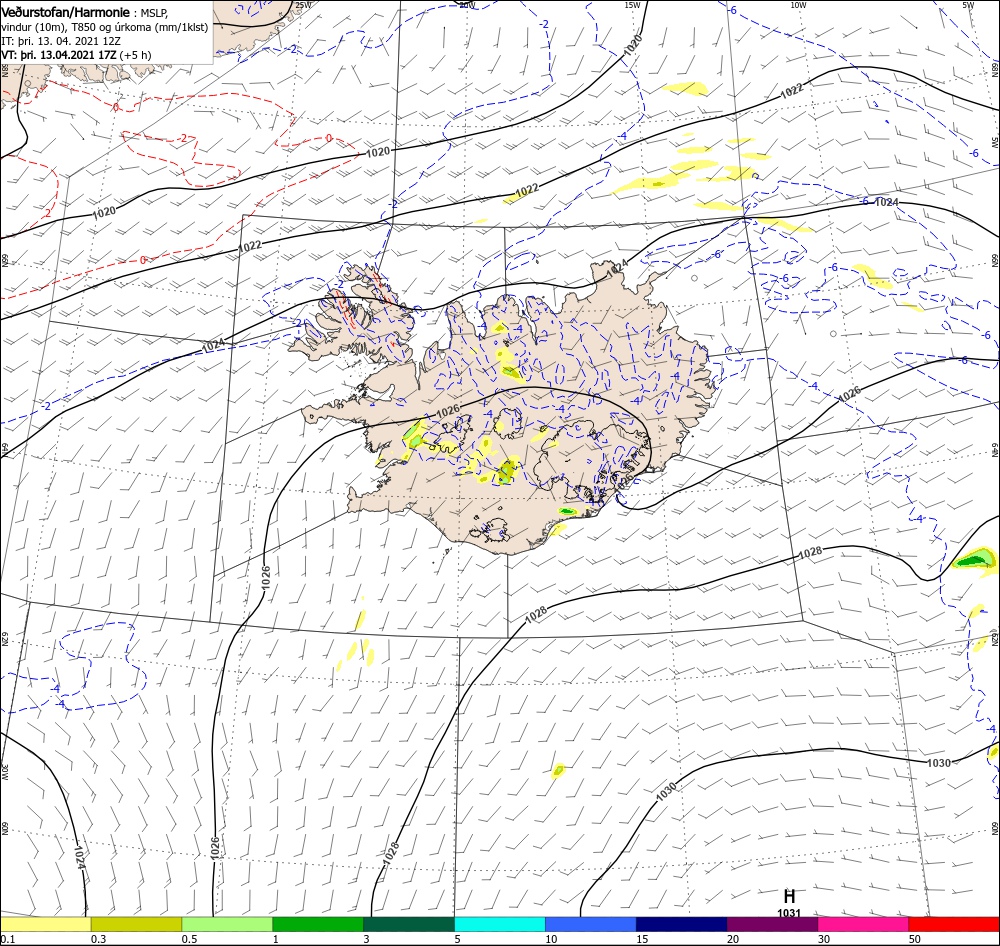Click the olive 0.3–0.5 legend swatch
Viewport: 1000px width, 946px height.
pos(136,924)
